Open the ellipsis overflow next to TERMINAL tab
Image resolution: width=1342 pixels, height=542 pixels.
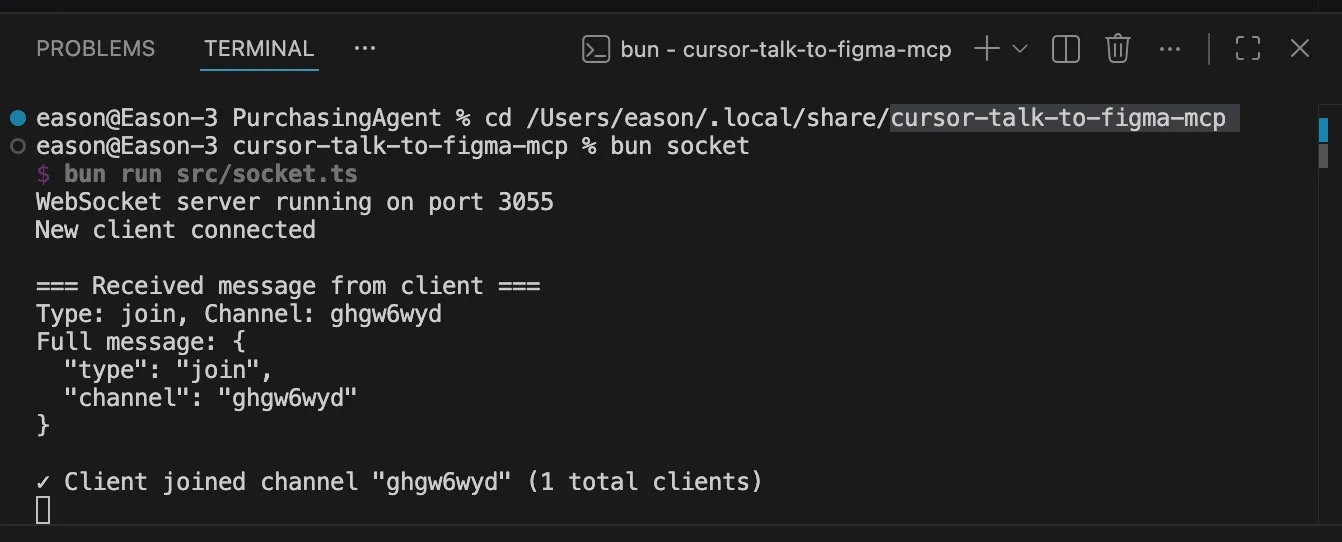[365, 48]
